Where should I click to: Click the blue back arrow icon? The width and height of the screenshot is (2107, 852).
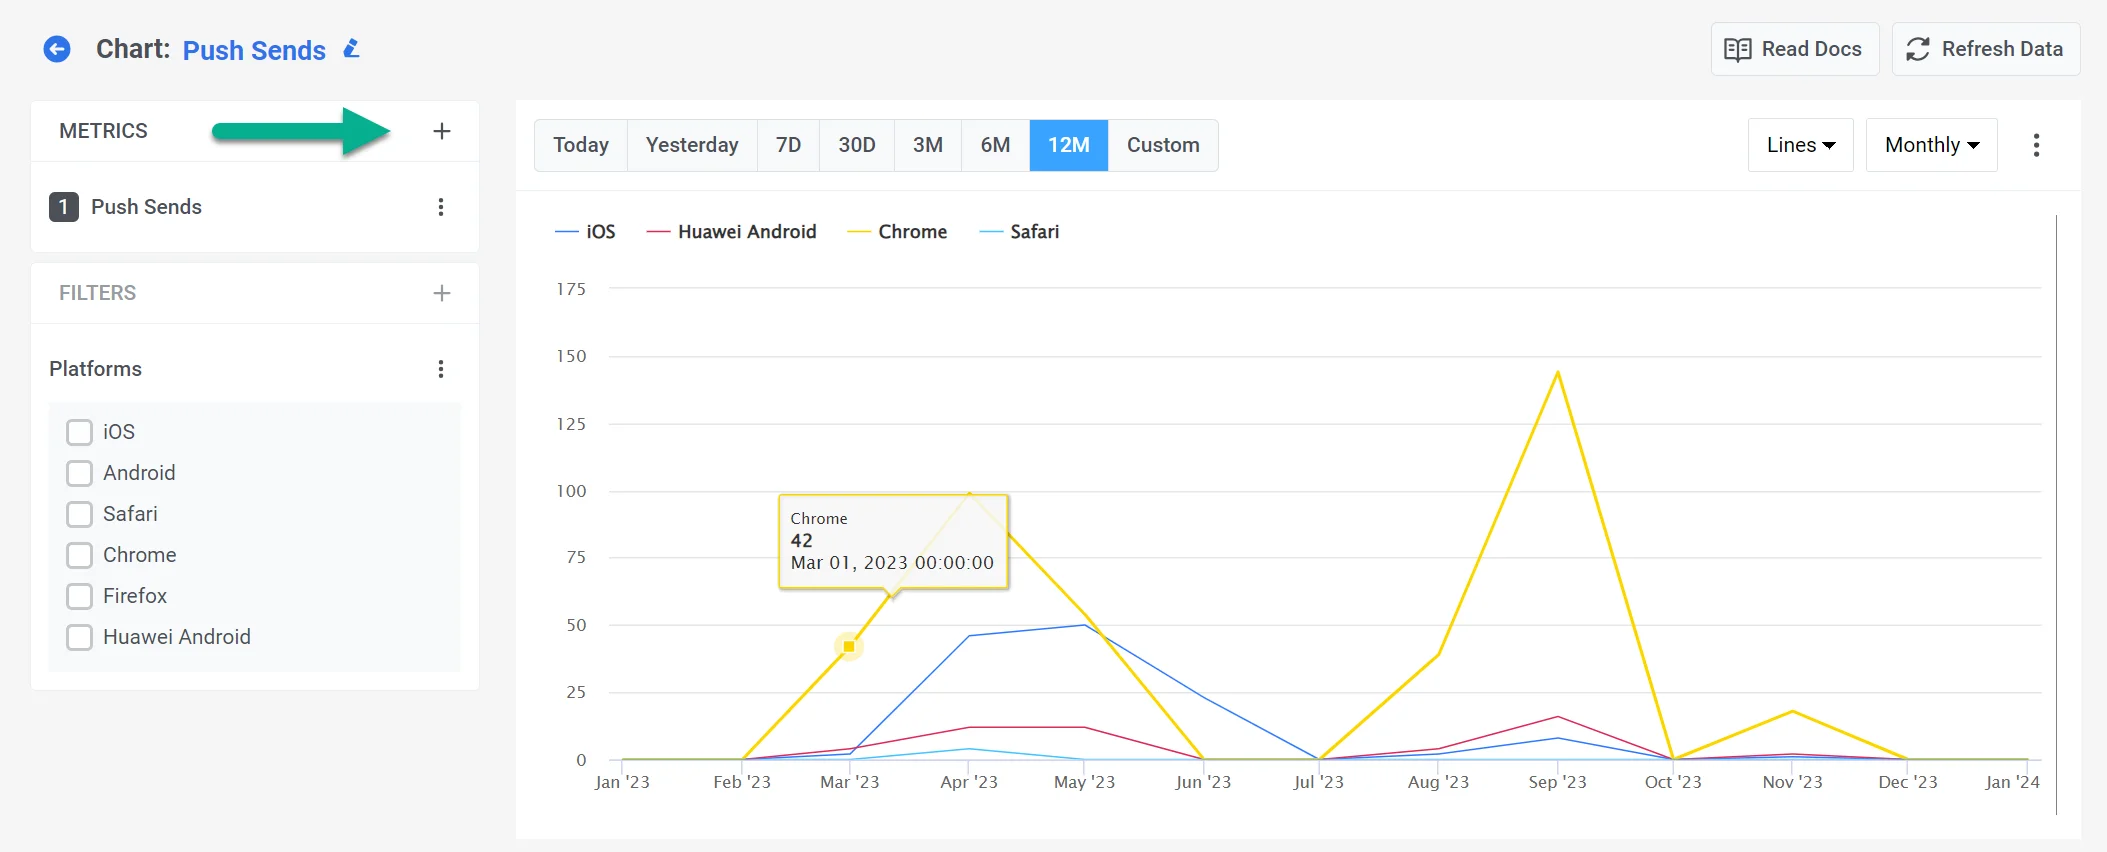coord(57,49)
